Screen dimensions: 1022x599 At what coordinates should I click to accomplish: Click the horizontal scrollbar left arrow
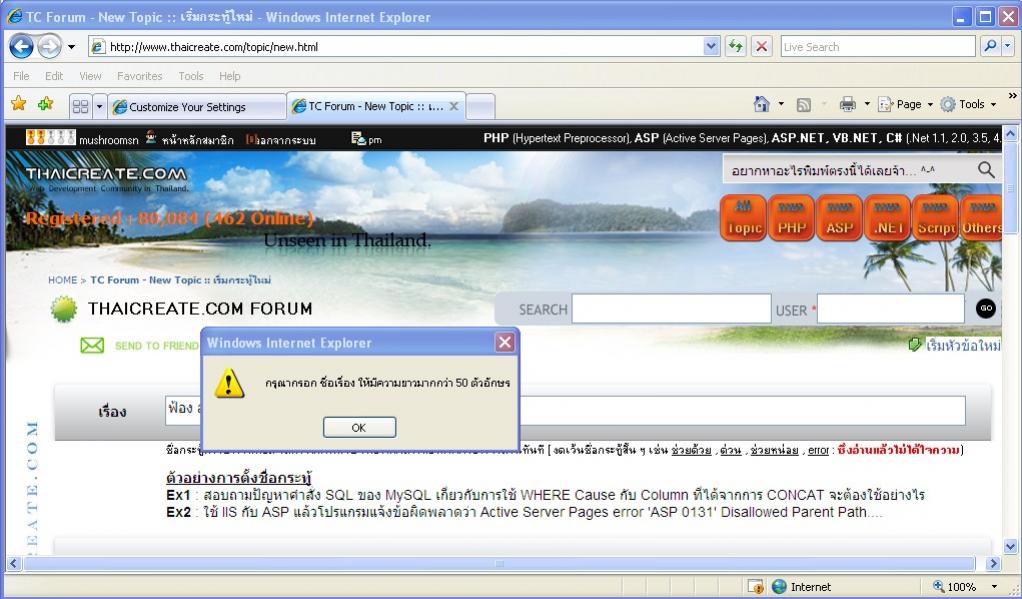click(x=14, y=564)
